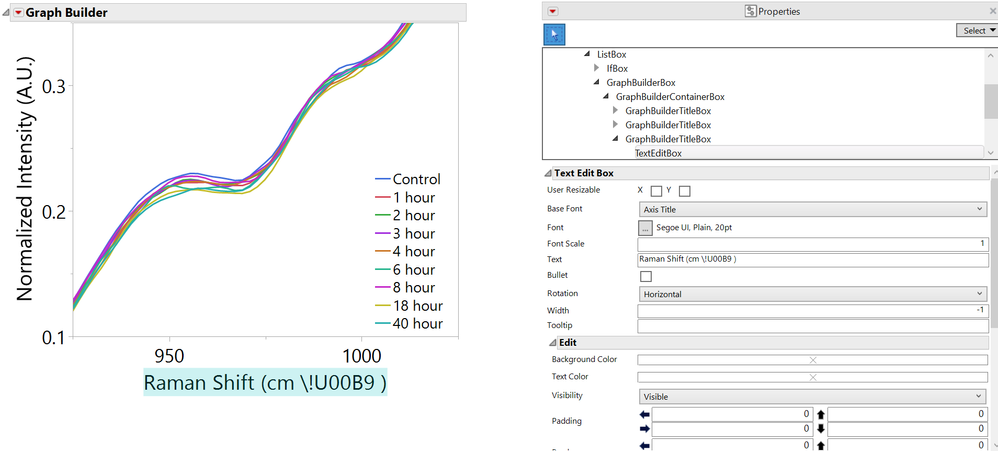Click the 2 hour legend entry
Image resolution: width=998 pixels, height=451 pixels.
tap(405, 216)
